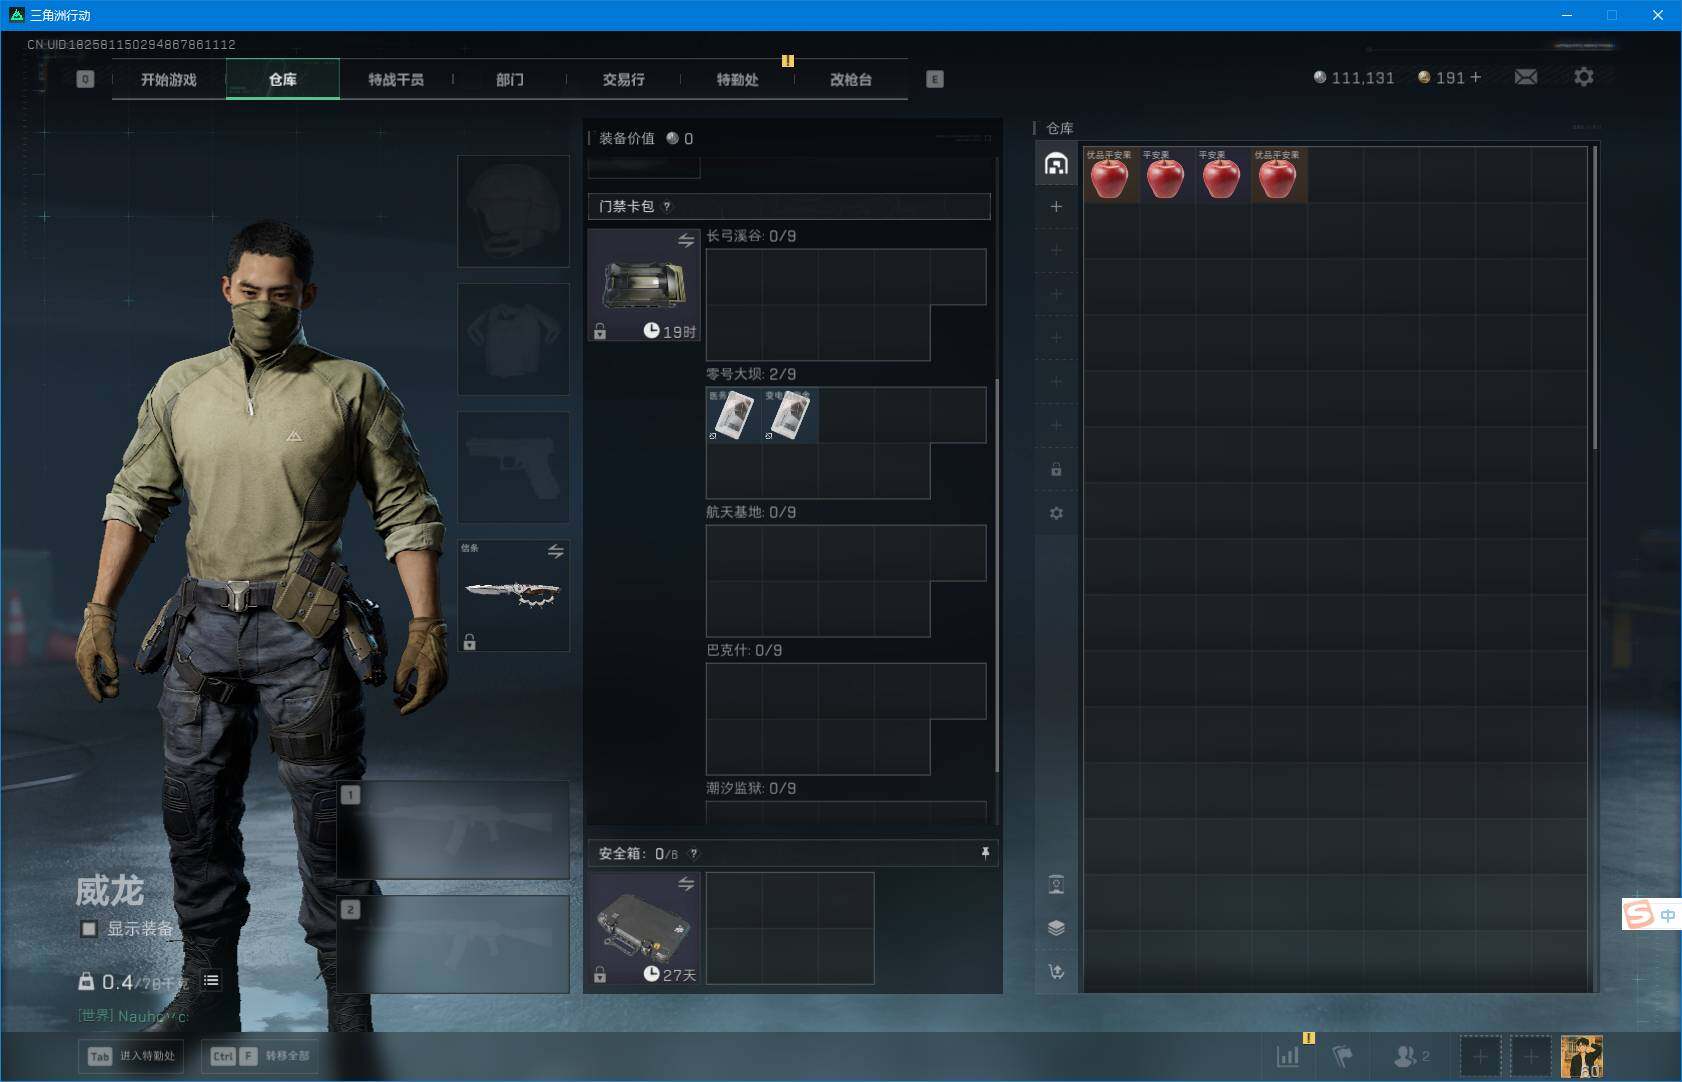The width and height of the screenshot is (1682, 1082).
Task: Select the knife in the melee slot
Action: point(514,595)
